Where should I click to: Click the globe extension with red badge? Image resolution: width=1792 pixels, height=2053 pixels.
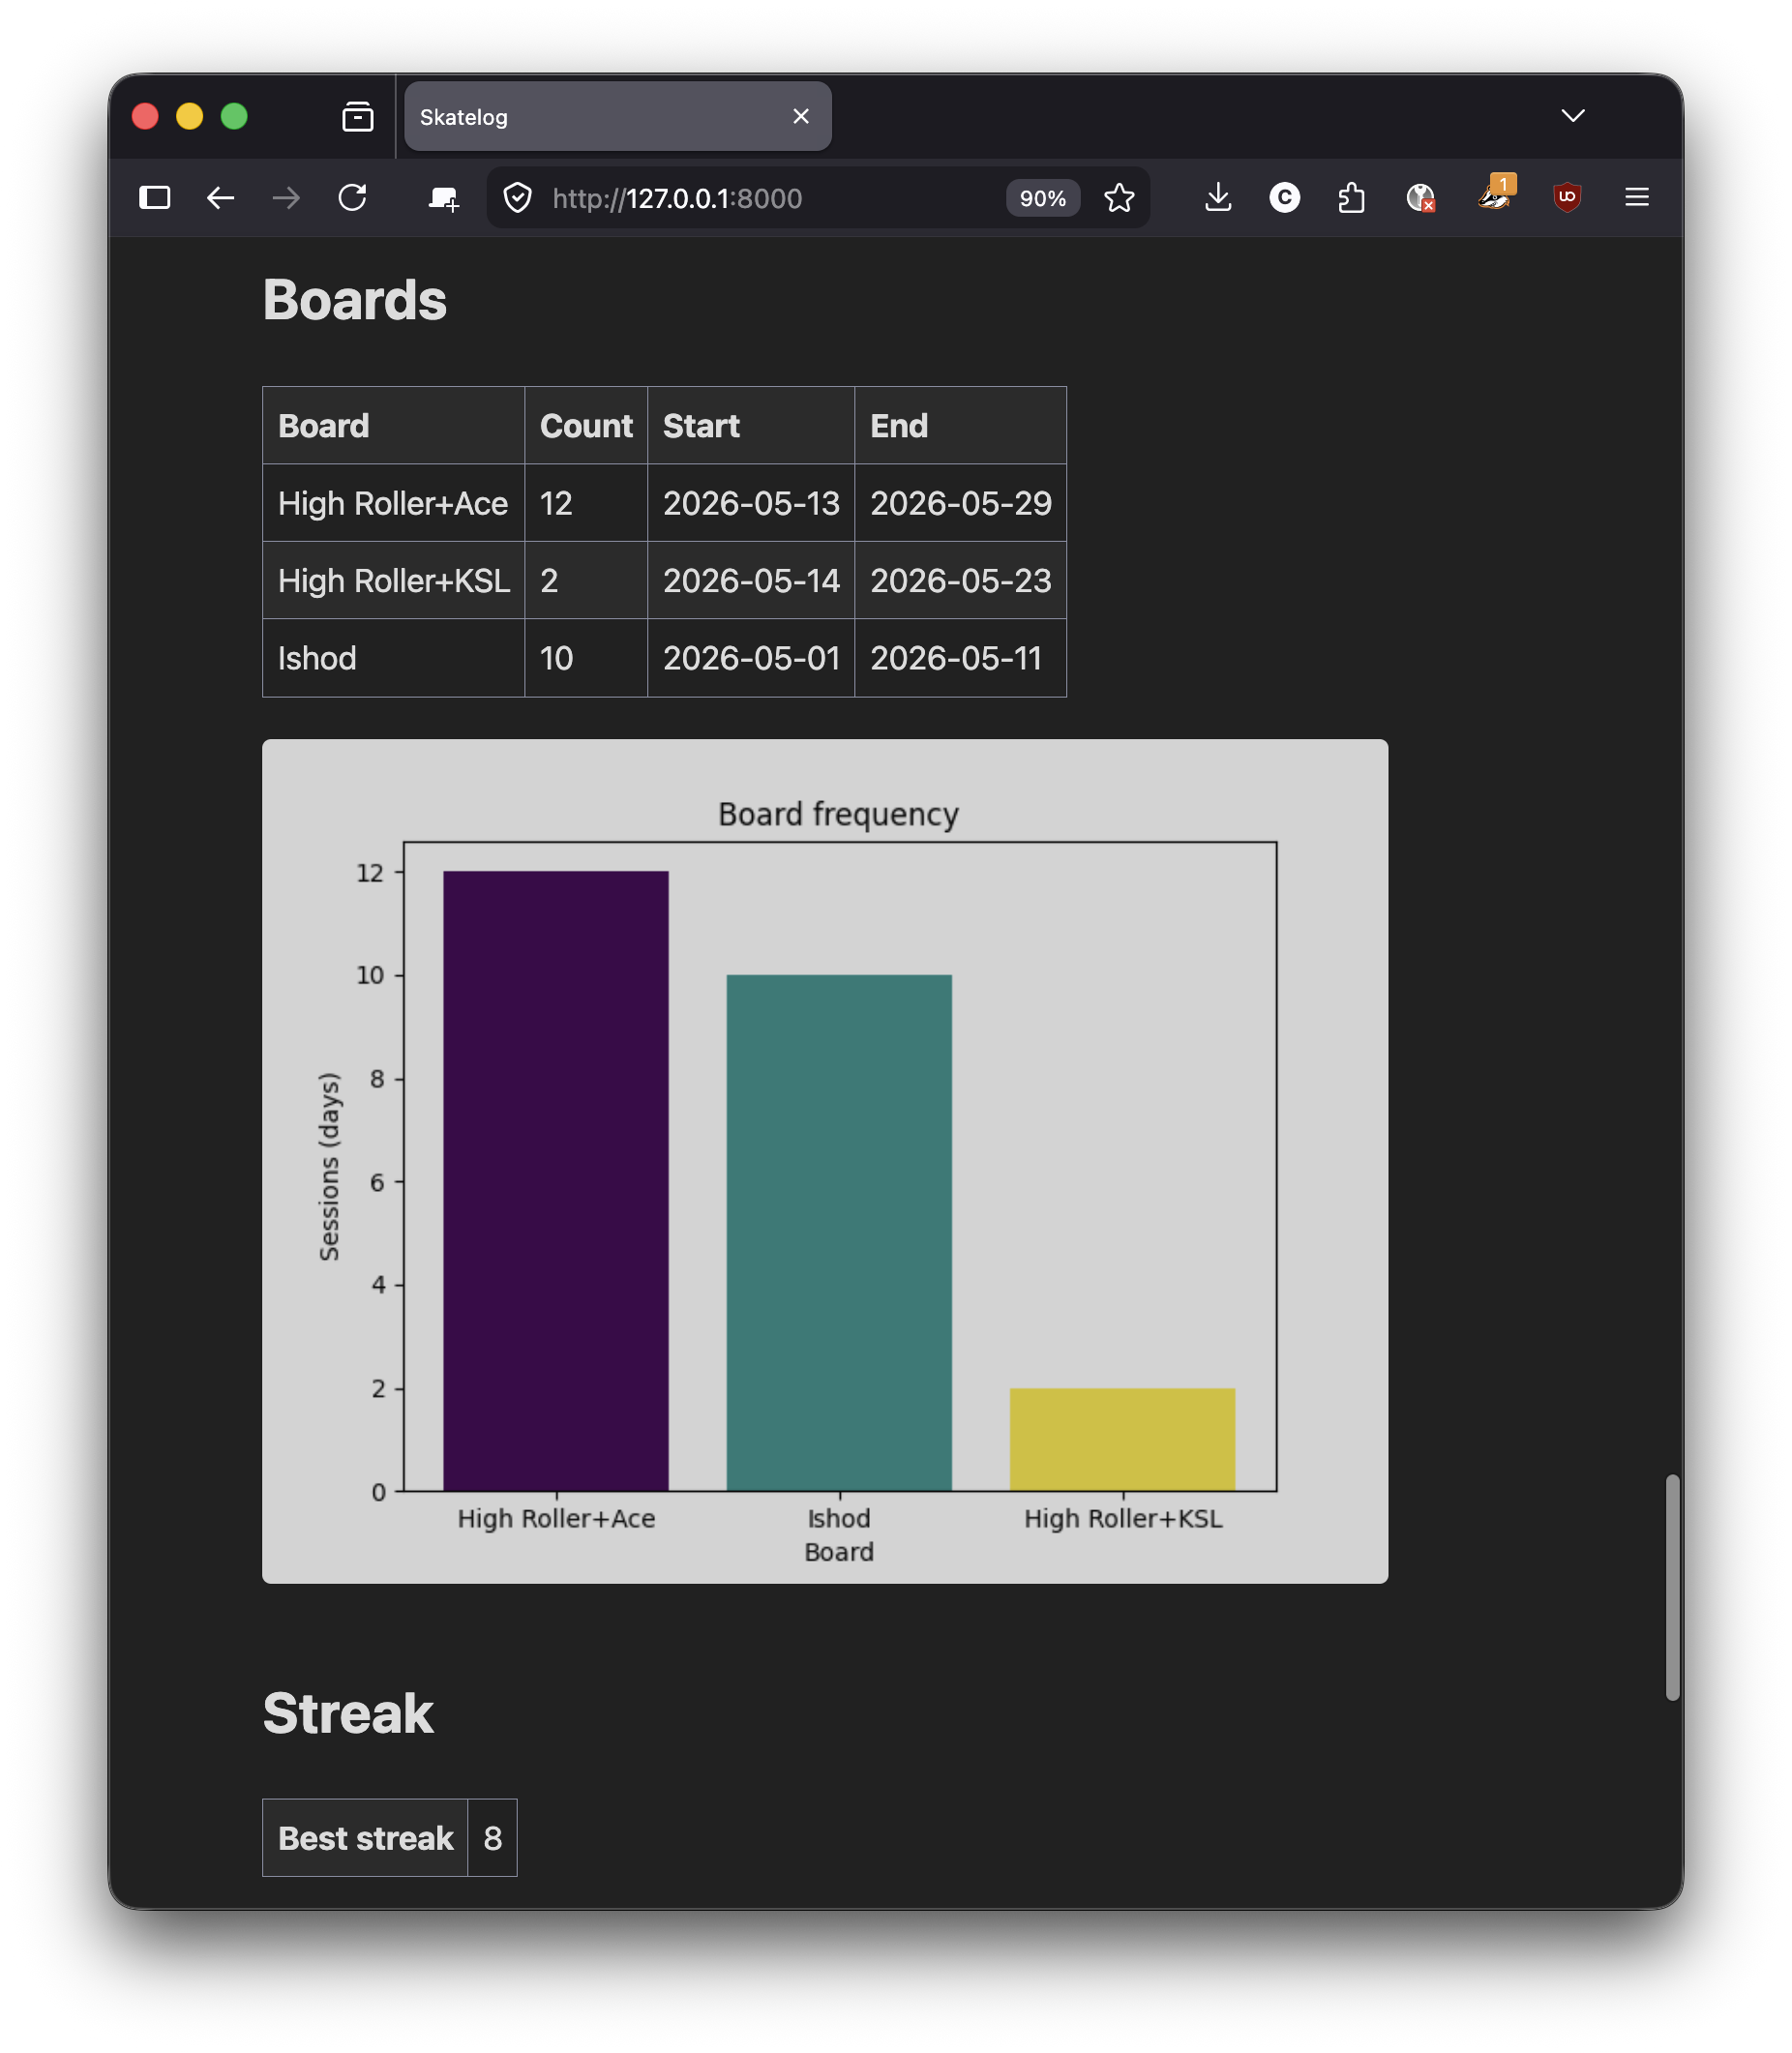[x=1421, y=198]
